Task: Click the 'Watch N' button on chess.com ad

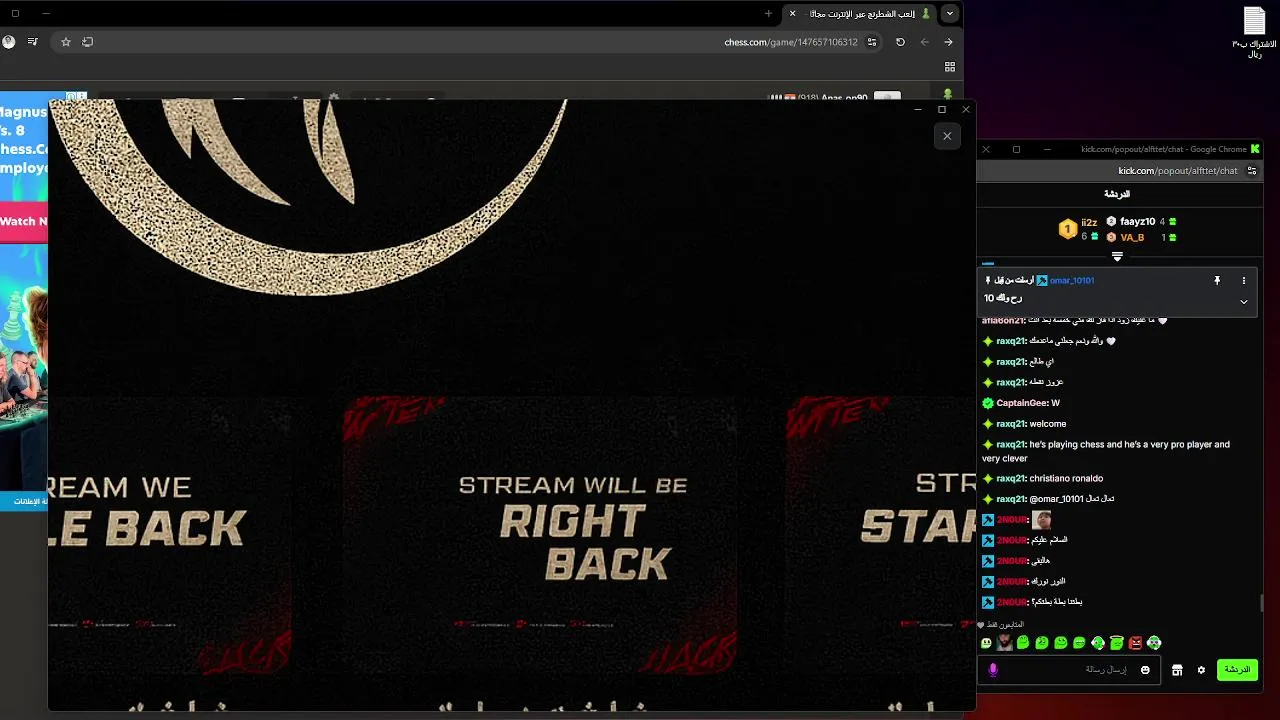Action: 23,221
